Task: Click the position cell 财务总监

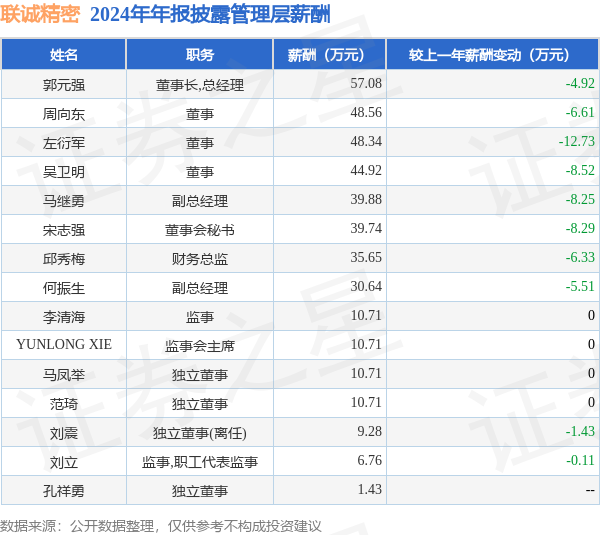Action: coord(200,259)
